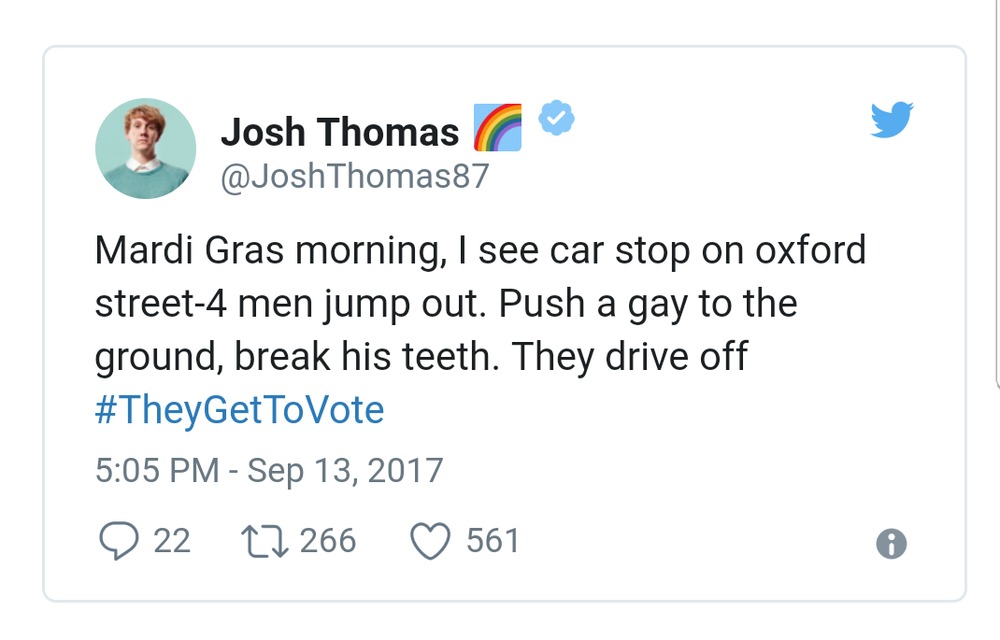The image size is (1000, 640).
Task: Open the #TheyGetToVote hashtag
Action: coord(239,411)
